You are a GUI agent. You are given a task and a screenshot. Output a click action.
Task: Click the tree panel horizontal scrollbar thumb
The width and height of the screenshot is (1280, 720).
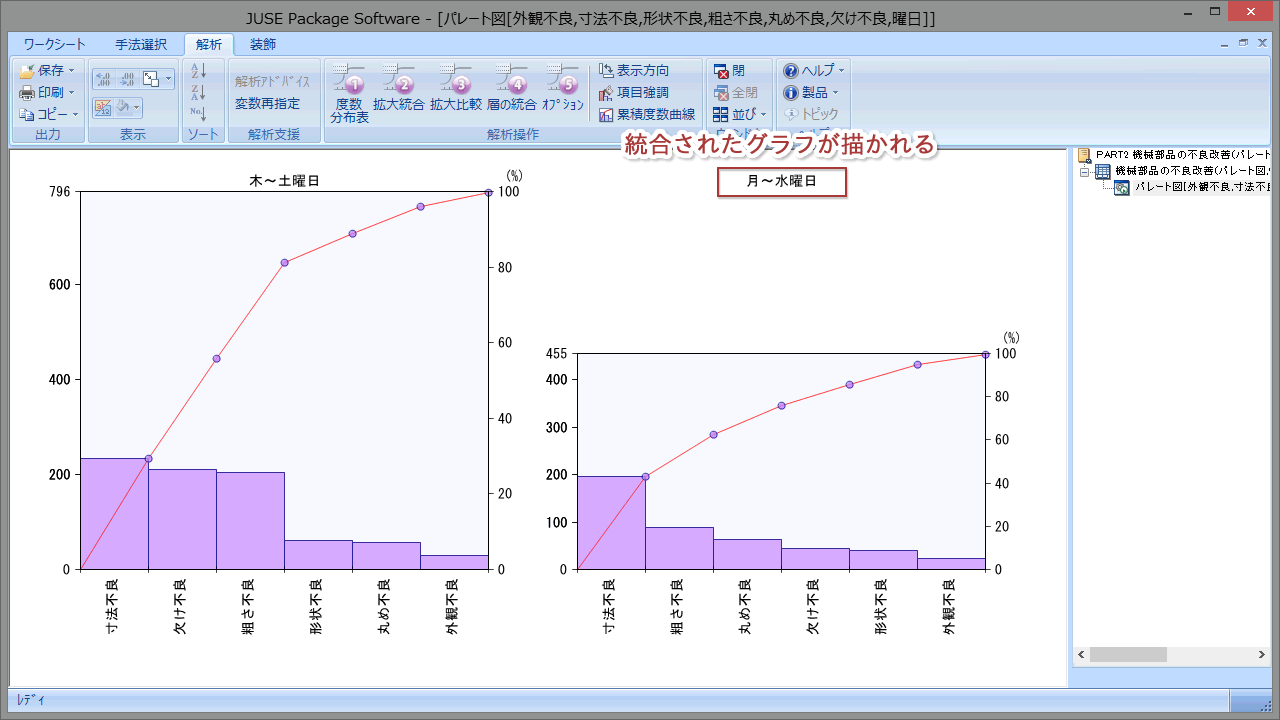point(1128,654)
